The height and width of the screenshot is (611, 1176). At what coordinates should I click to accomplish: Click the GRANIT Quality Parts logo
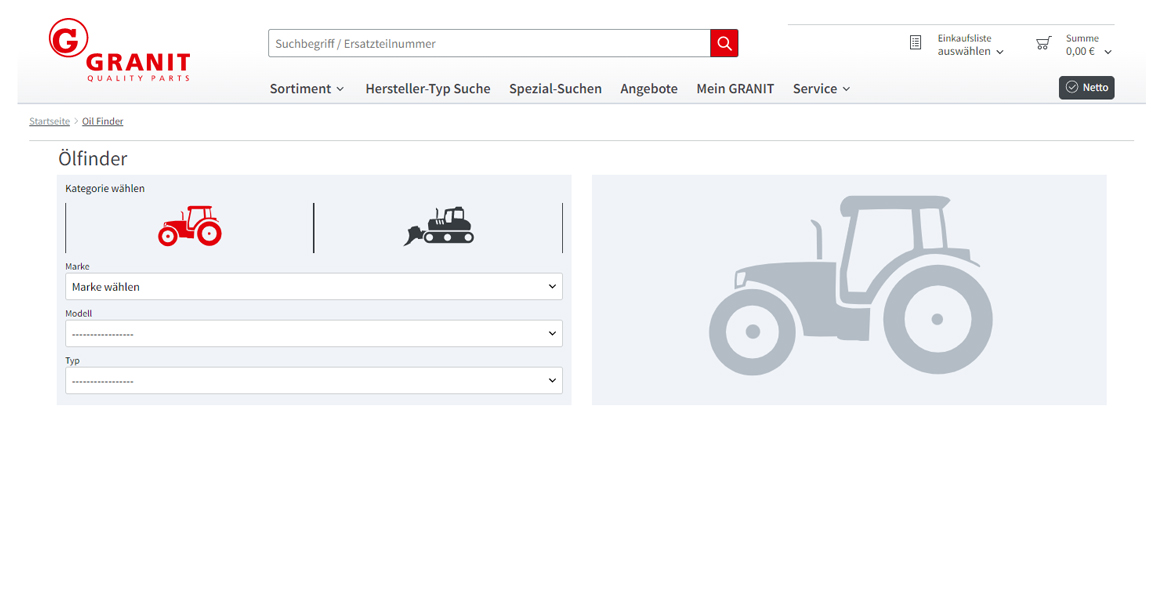tap(118, 51)
